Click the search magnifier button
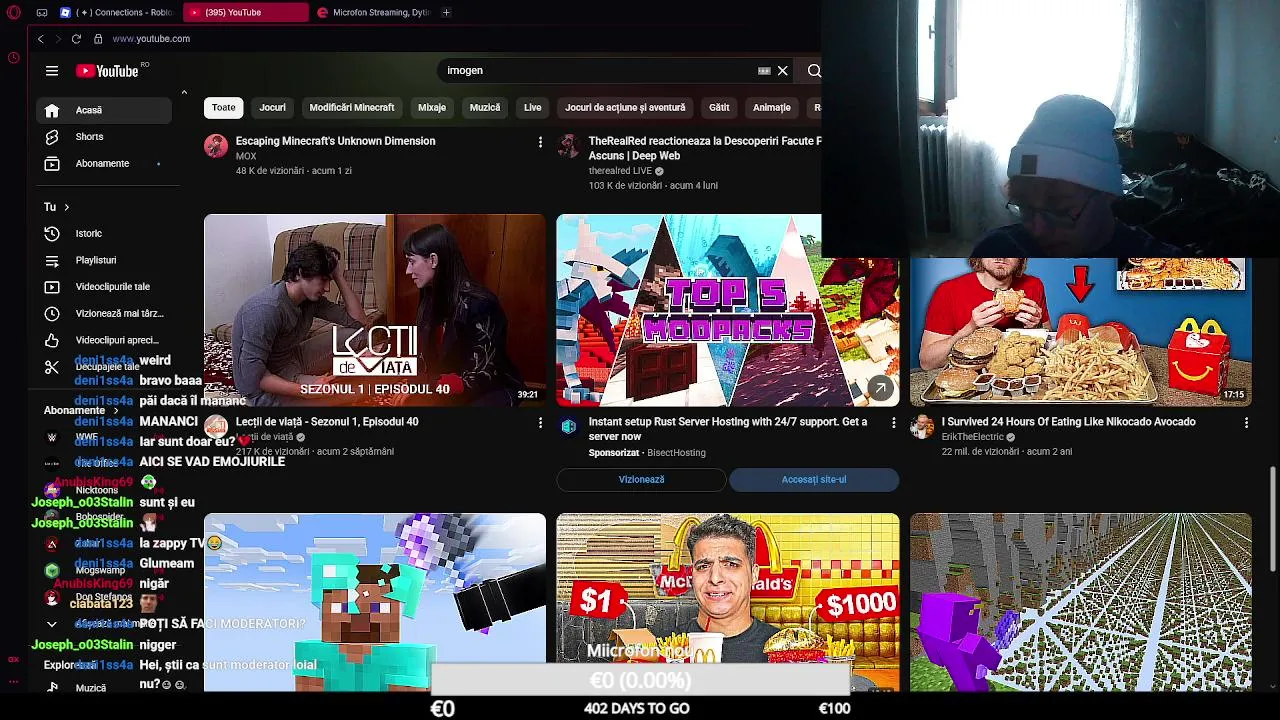This screenshot has width=1280, height=720. tap(814, 71)
